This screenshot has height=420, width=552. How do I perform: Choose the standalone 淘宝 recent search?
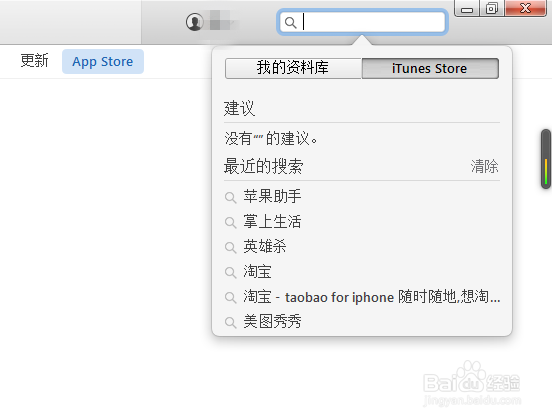pyautogui.click(x=257, y=272)
